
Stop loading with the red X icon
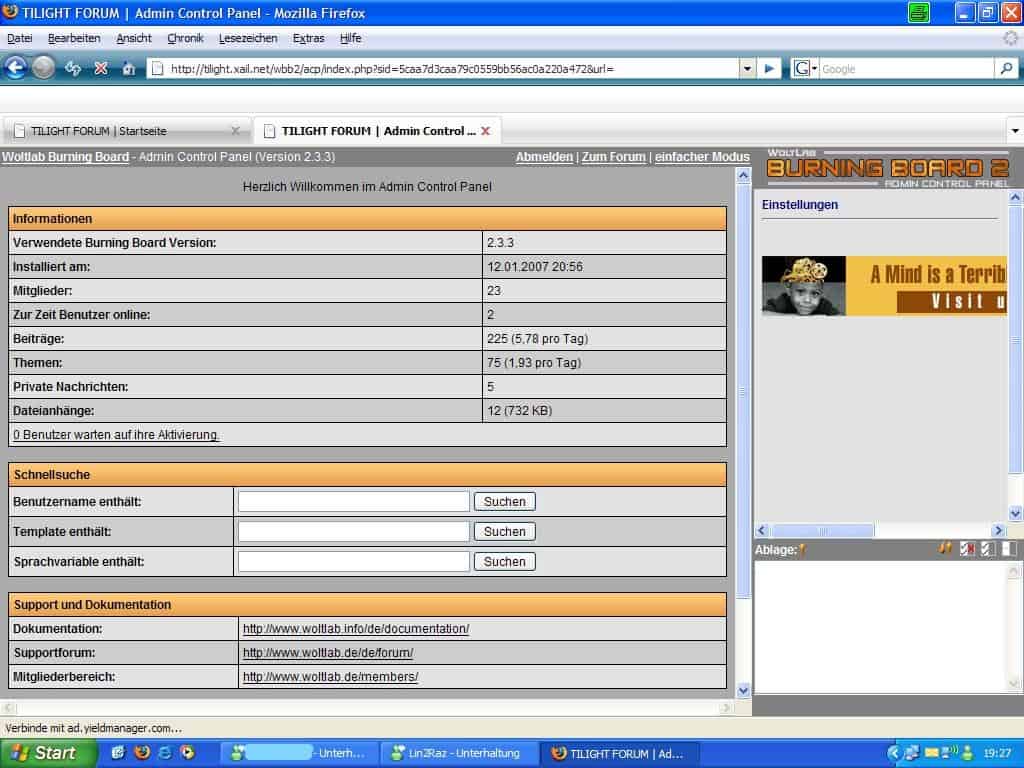101,68
